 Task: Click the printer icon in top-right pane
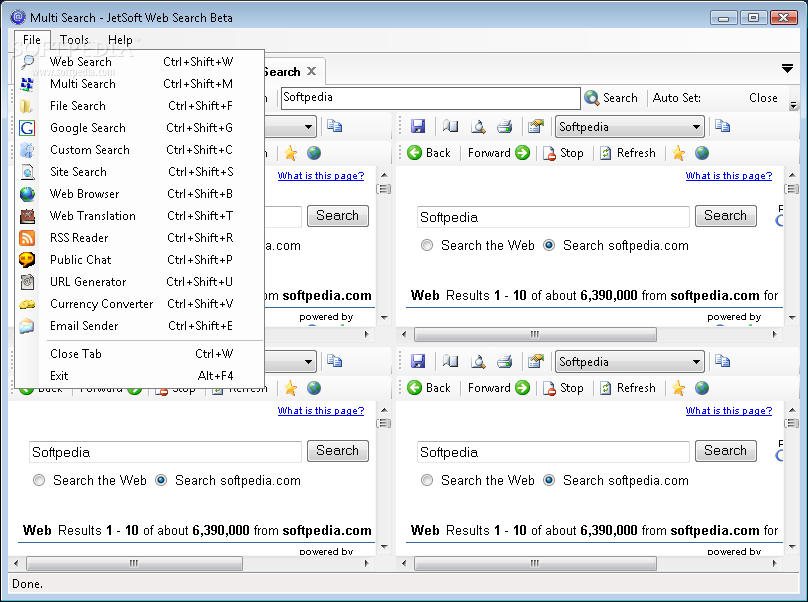click(x=504, y=126)
